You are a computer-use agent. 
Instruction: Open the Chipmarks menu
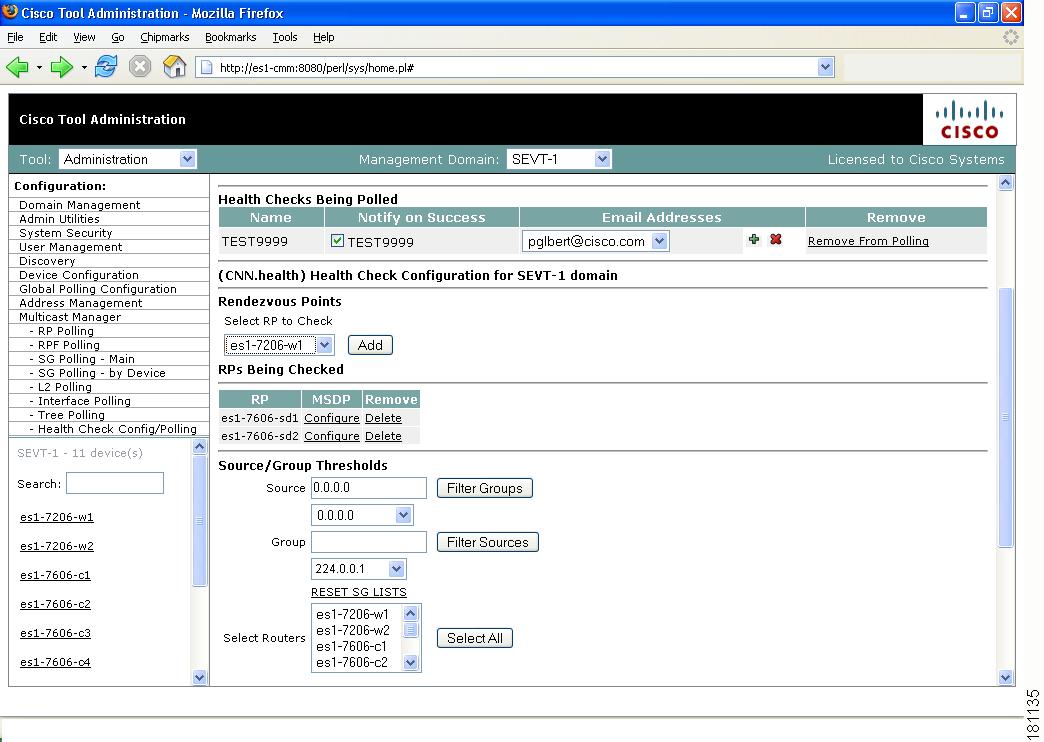164,37
